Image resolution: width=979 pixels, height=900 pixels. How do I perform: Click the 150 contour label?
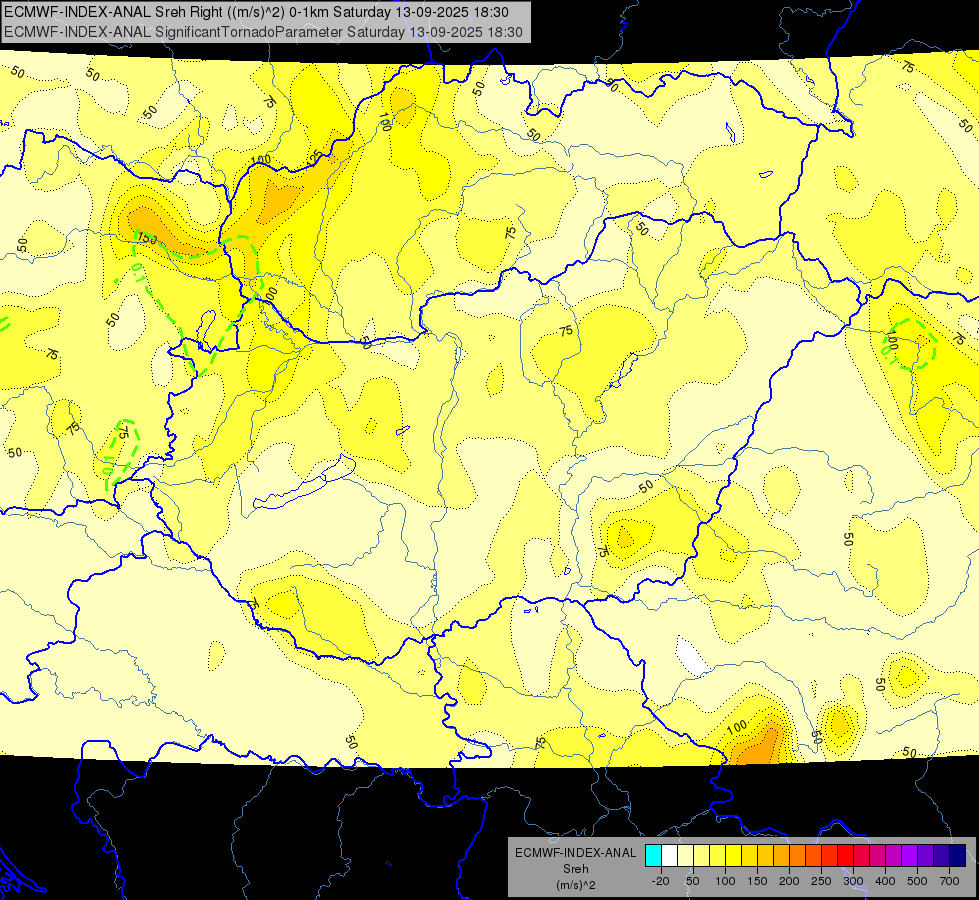(147, 238)
